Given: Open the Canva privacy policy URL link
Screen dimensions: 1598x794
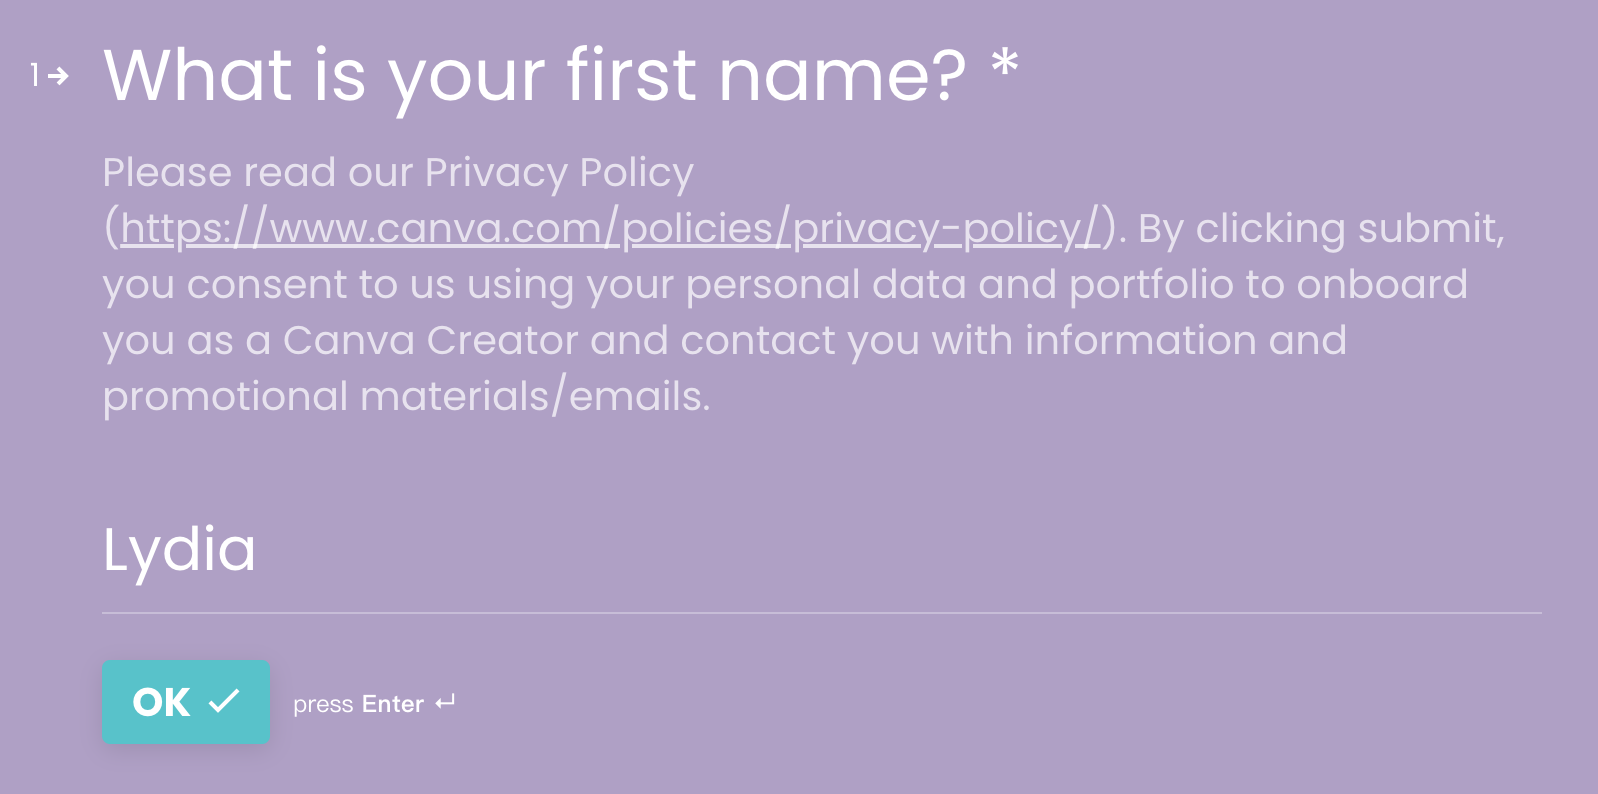Looking at the screenshot, I should coord(610,229).
